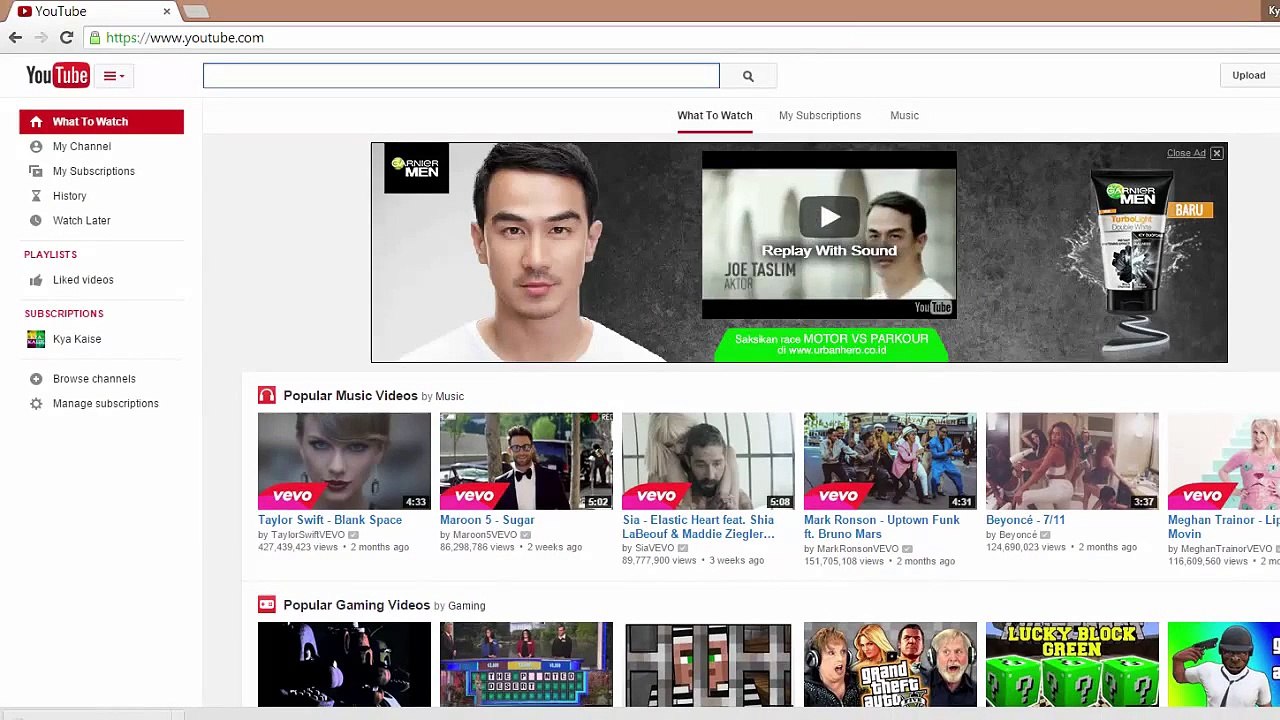Image resolution: width=1280 pixels, height=720 pixels.
Task: Open My Channel in sidebar
Action: click(82, 146)
